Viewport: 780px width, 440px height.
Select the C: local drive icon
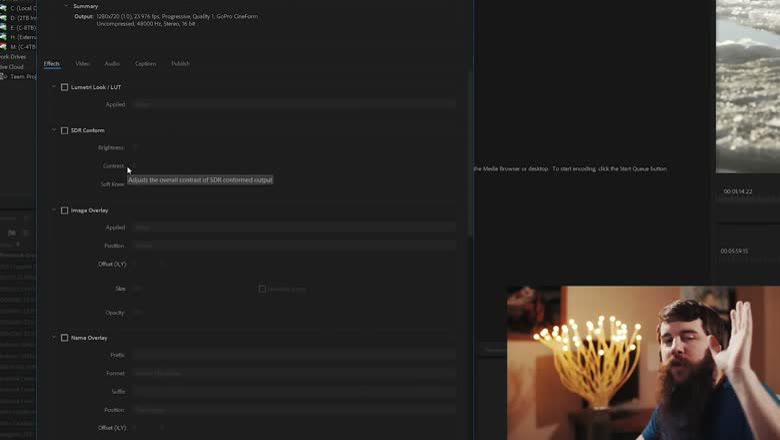coord(3,8)
